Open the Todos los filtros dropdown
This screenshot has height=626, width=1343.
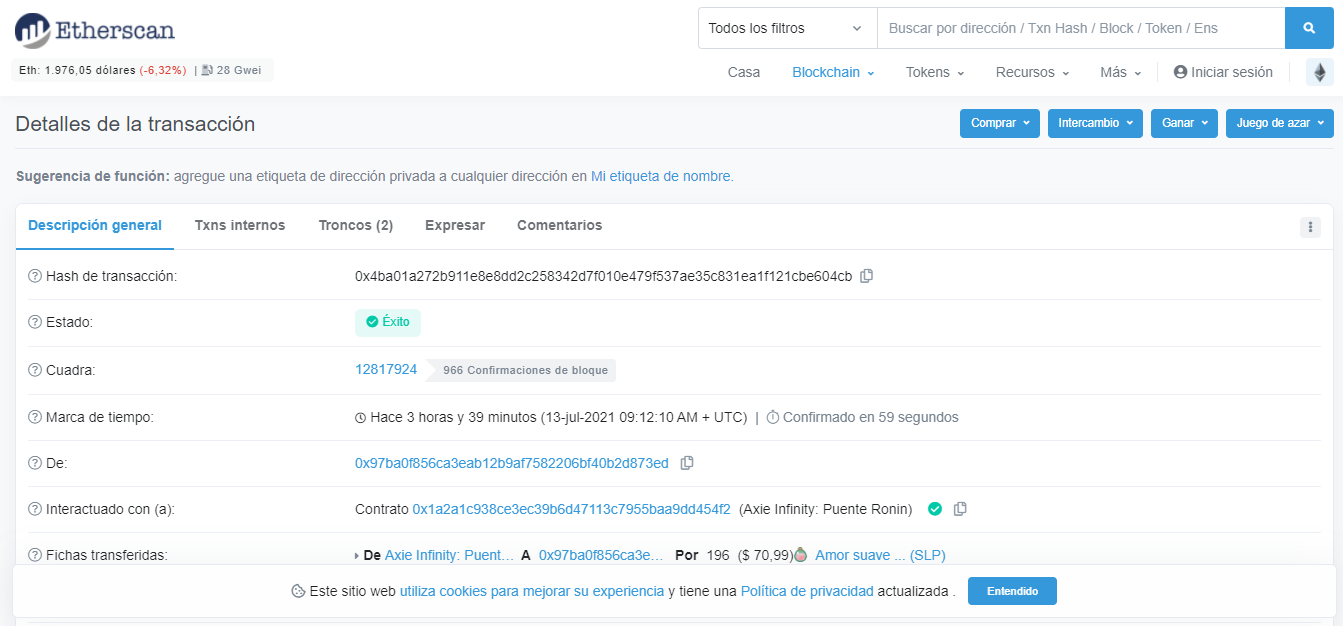787,28
